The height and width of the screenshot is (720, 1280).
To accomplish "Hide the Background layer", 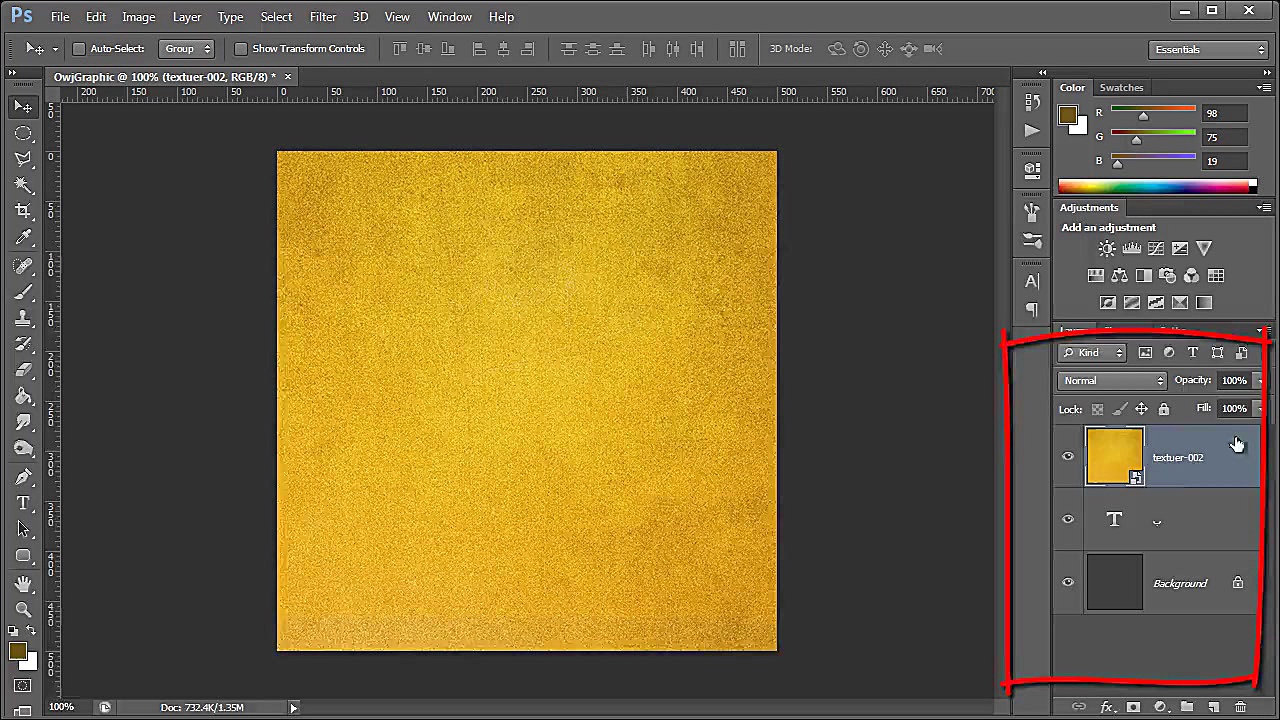I will [x=1068, y=583].
